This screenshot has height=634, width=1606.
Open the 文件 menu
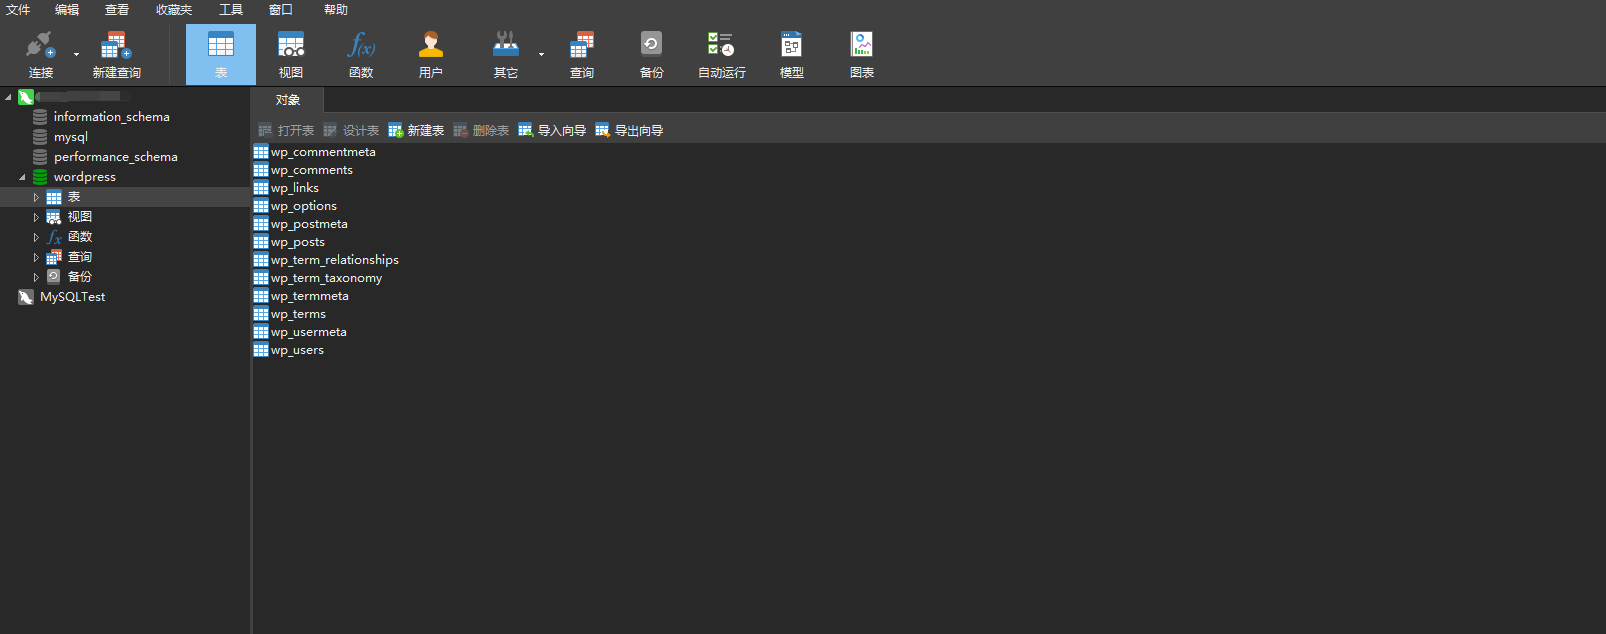click(x=18, y=10)
